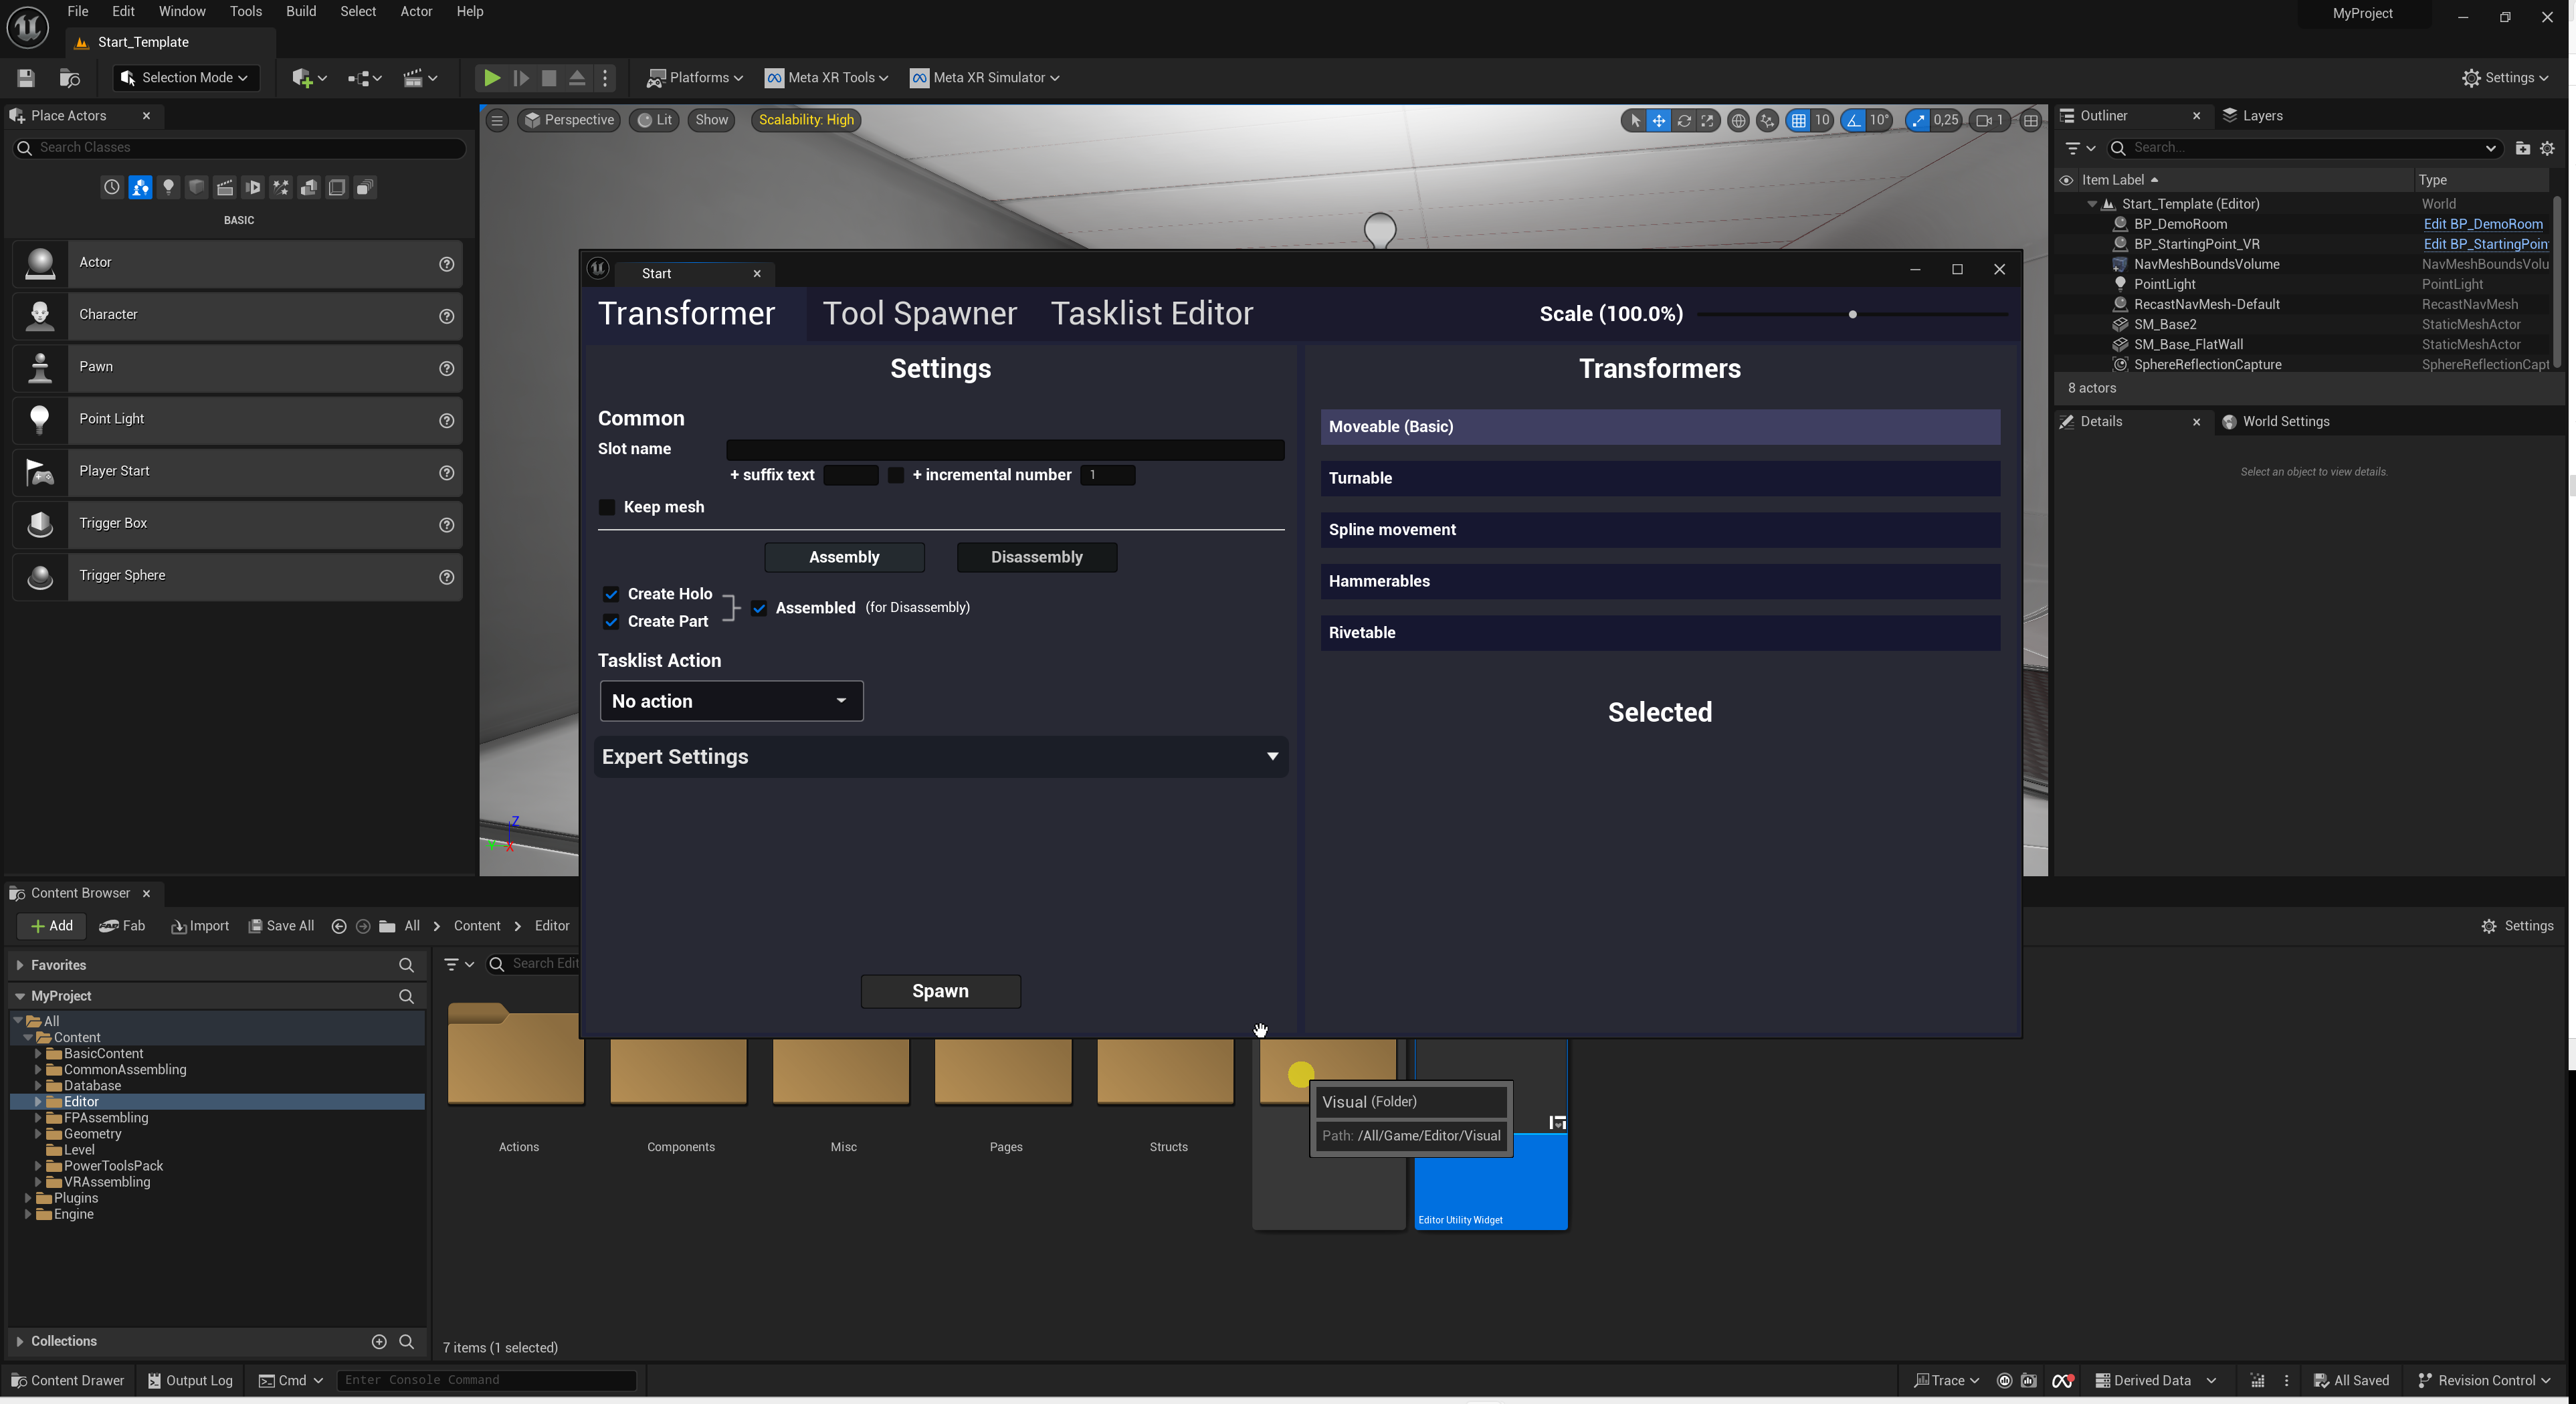
Task: Click the help icon next to Point Light
Action: [x=446, y=420]
